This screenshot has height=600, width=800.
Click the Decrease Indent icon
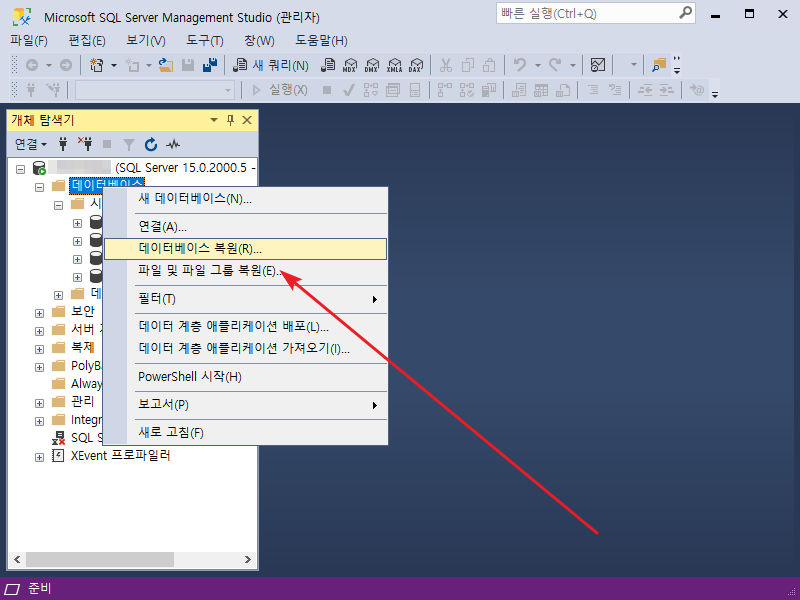coord(645,90)
